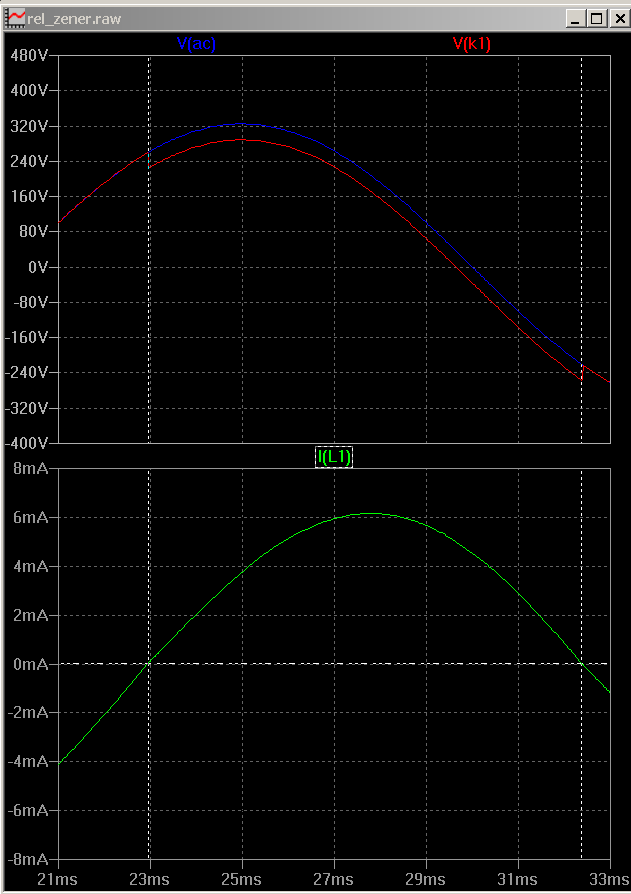
Task: Click the 4mA axis label
Action: [x=31, y=566]
